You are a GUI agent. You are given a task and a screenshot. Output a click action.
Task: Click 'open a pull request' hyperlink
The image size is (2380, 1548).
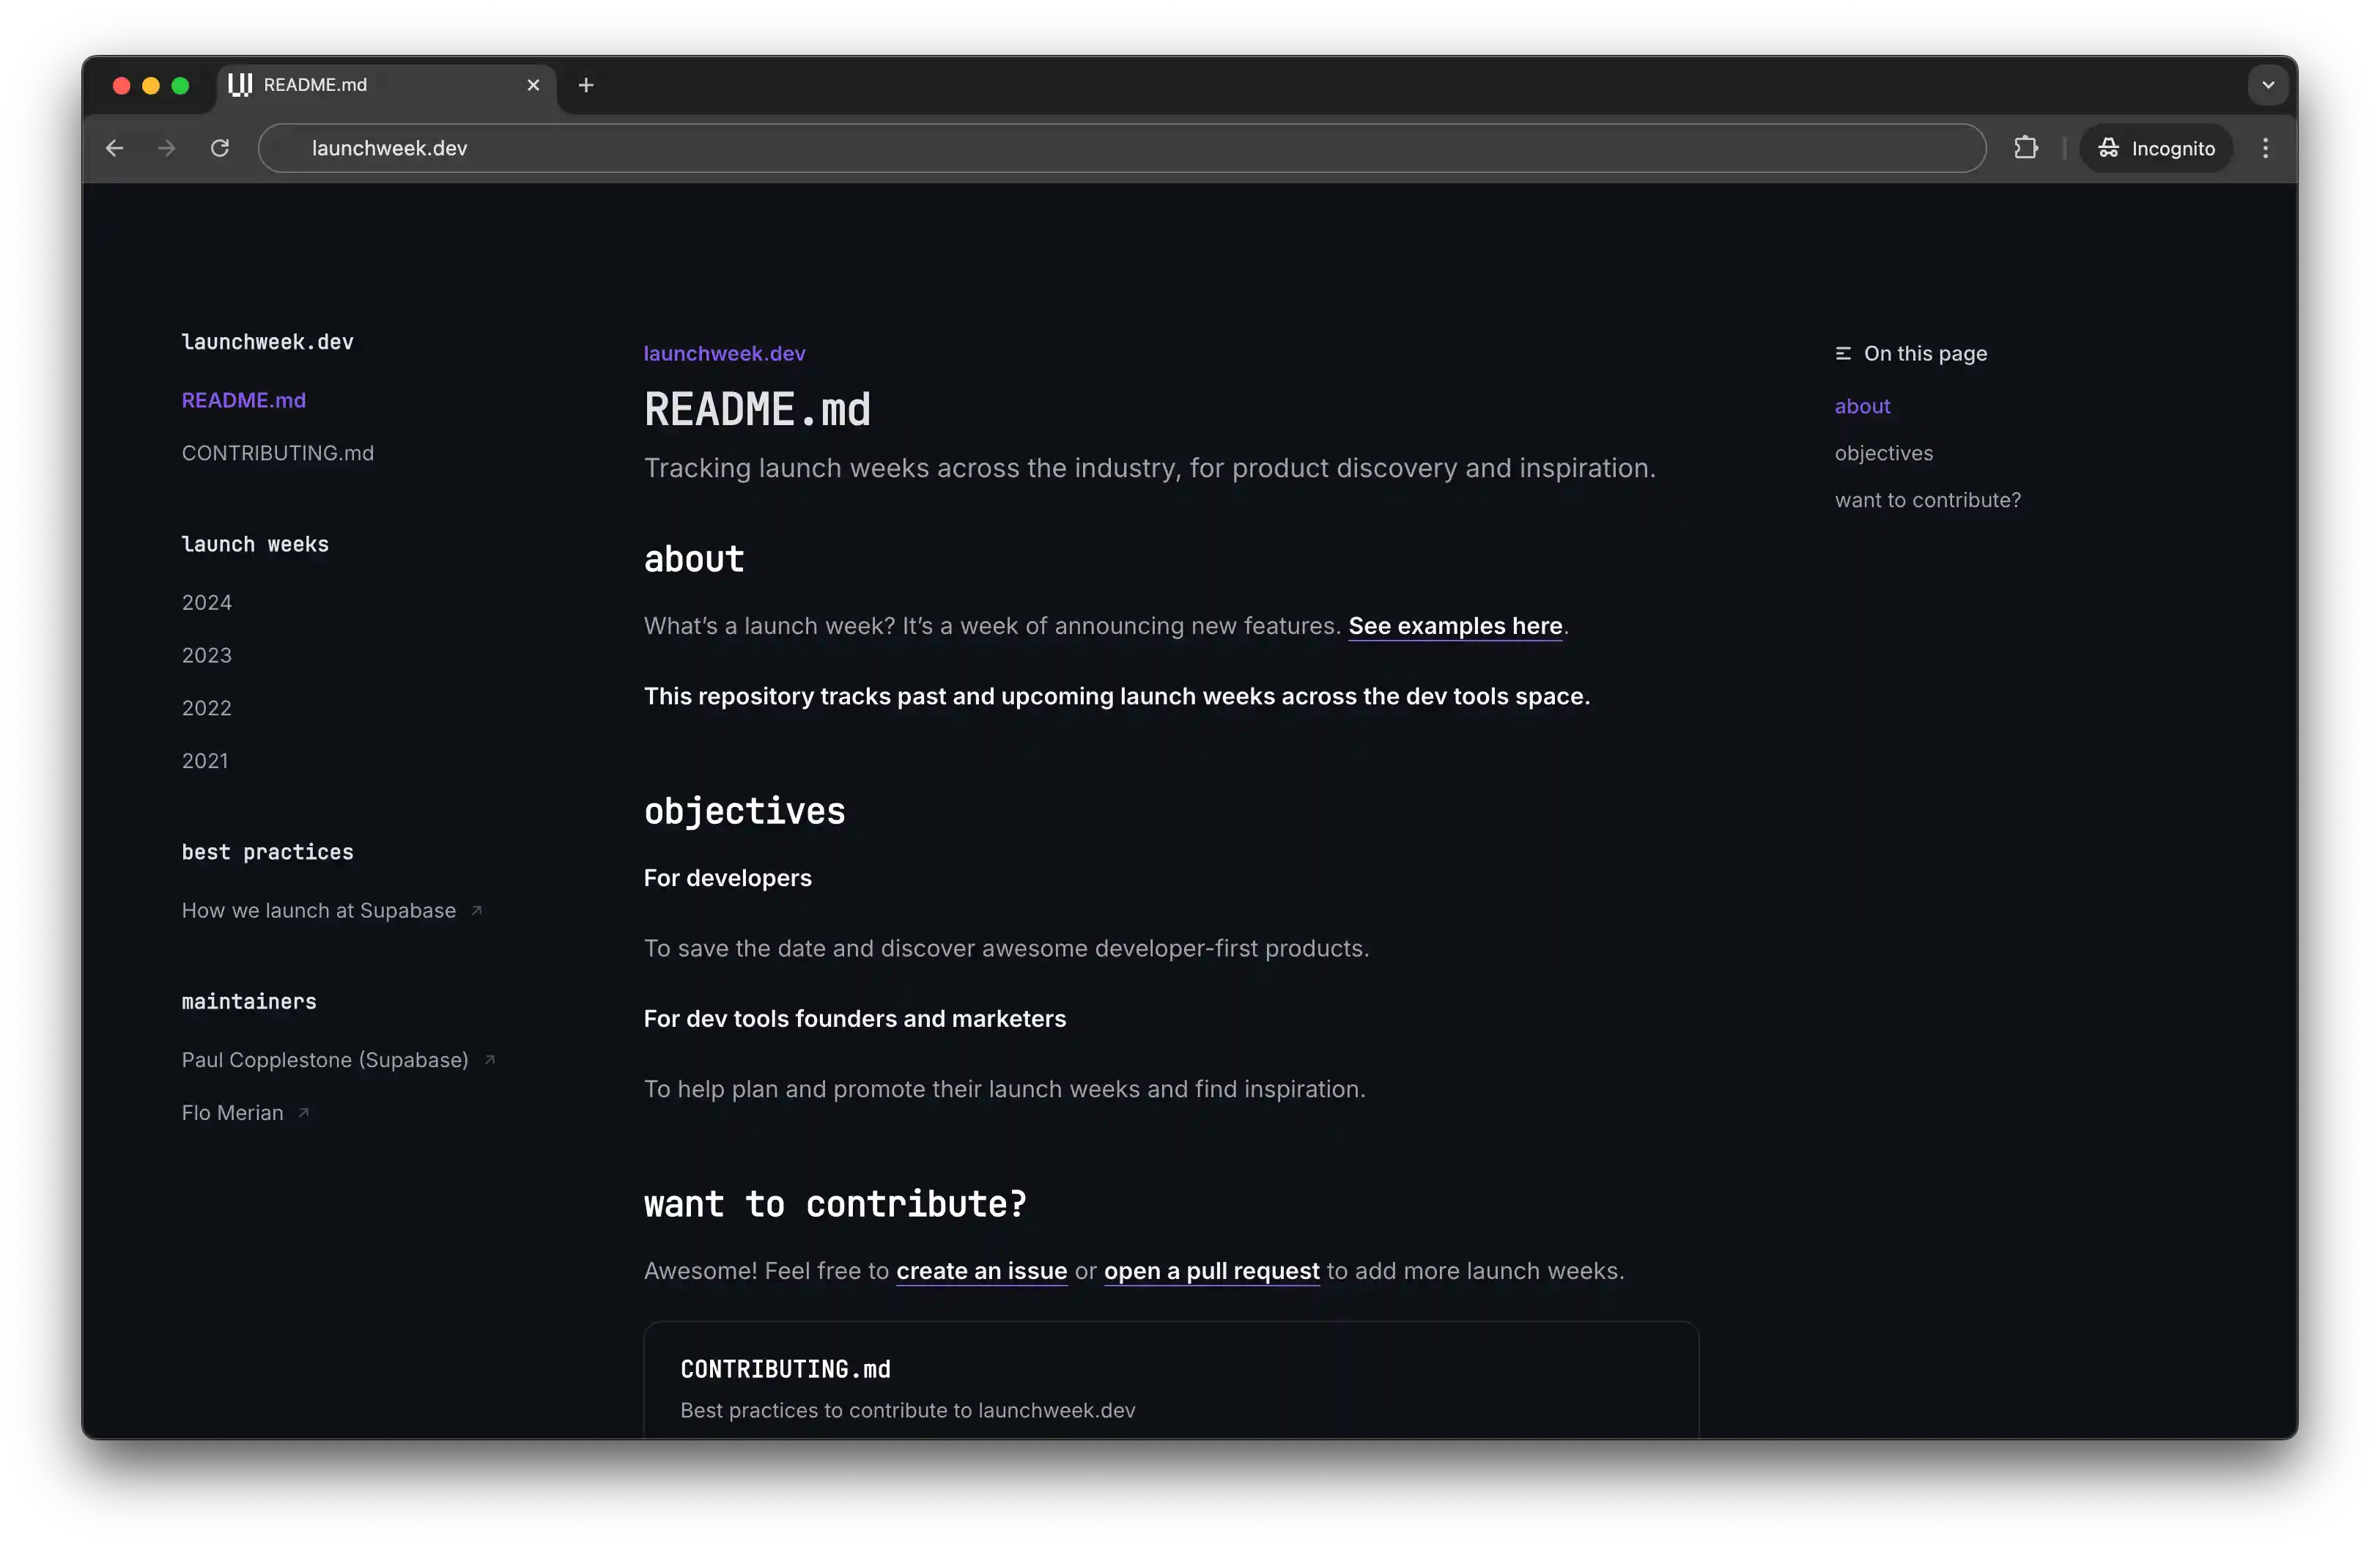(1211, 1271)
